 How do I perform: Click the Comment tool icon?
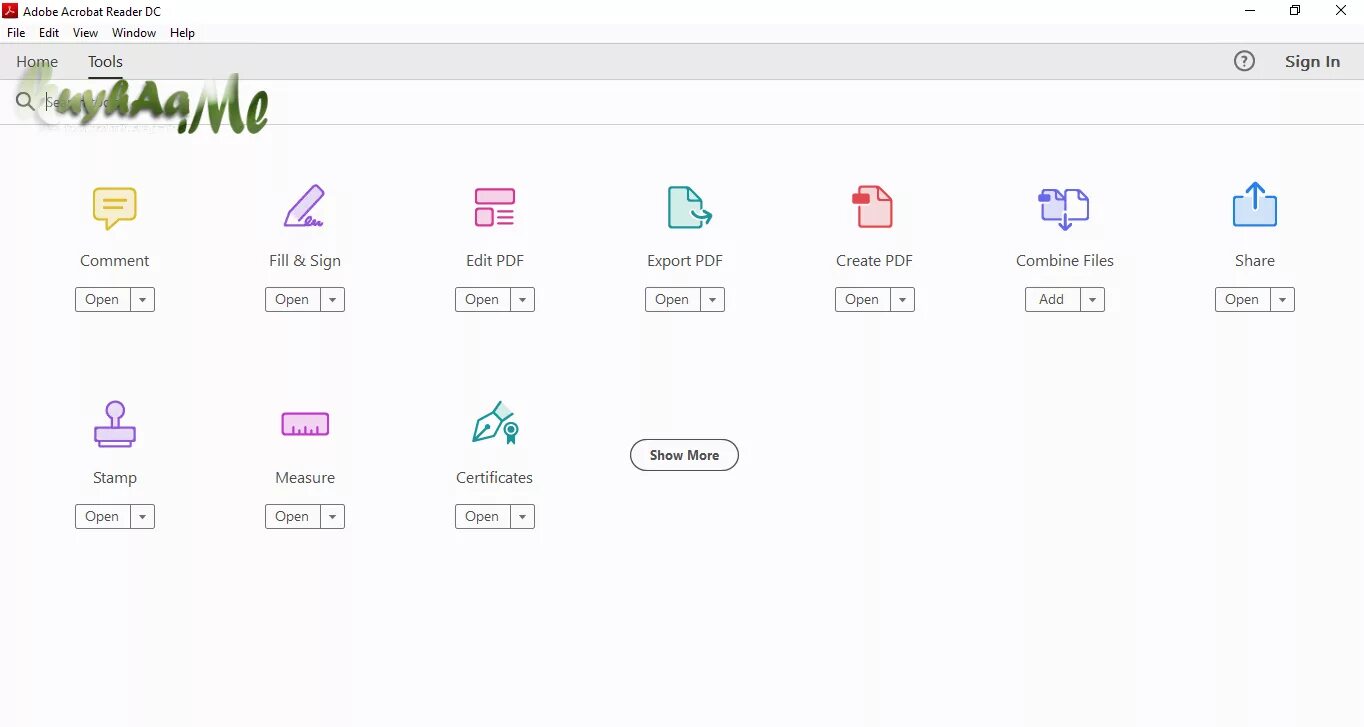pyautogui.click(x=115, y=208)
